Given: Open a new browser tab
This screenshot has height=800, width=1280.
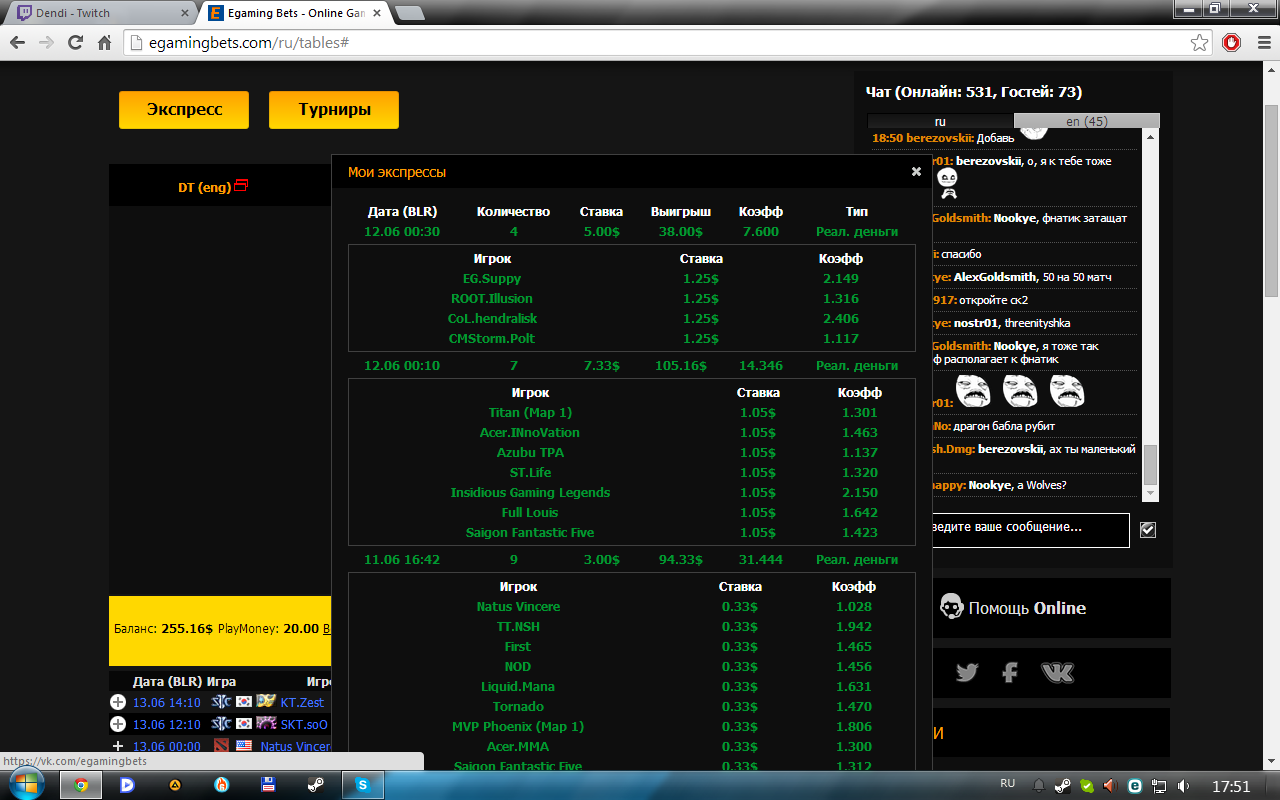Looking at the screenshot, I should pos(409,13).
